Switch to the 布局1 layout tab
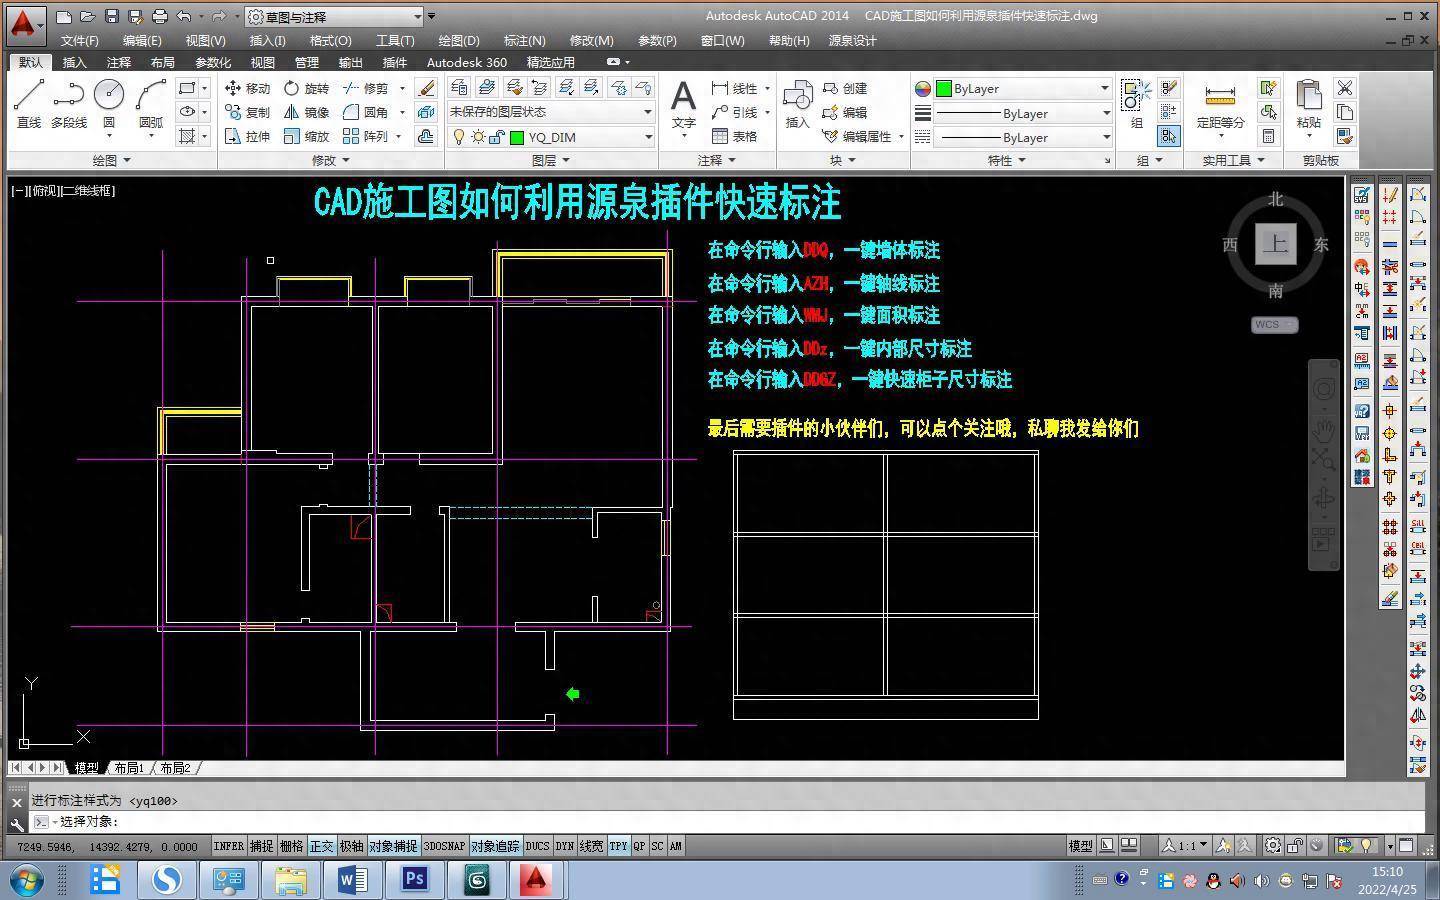This screenshot has height=900, width=1440. coord(129,768)
